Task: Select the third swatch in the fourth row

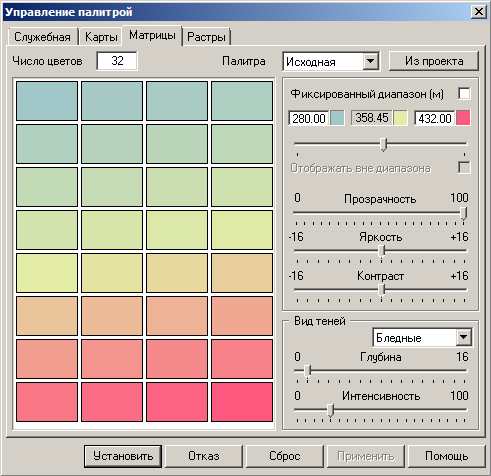Action: 177,230
